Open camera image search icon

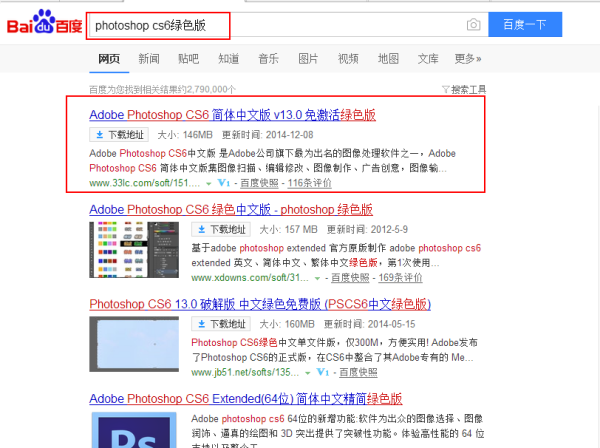click(473, 25)
